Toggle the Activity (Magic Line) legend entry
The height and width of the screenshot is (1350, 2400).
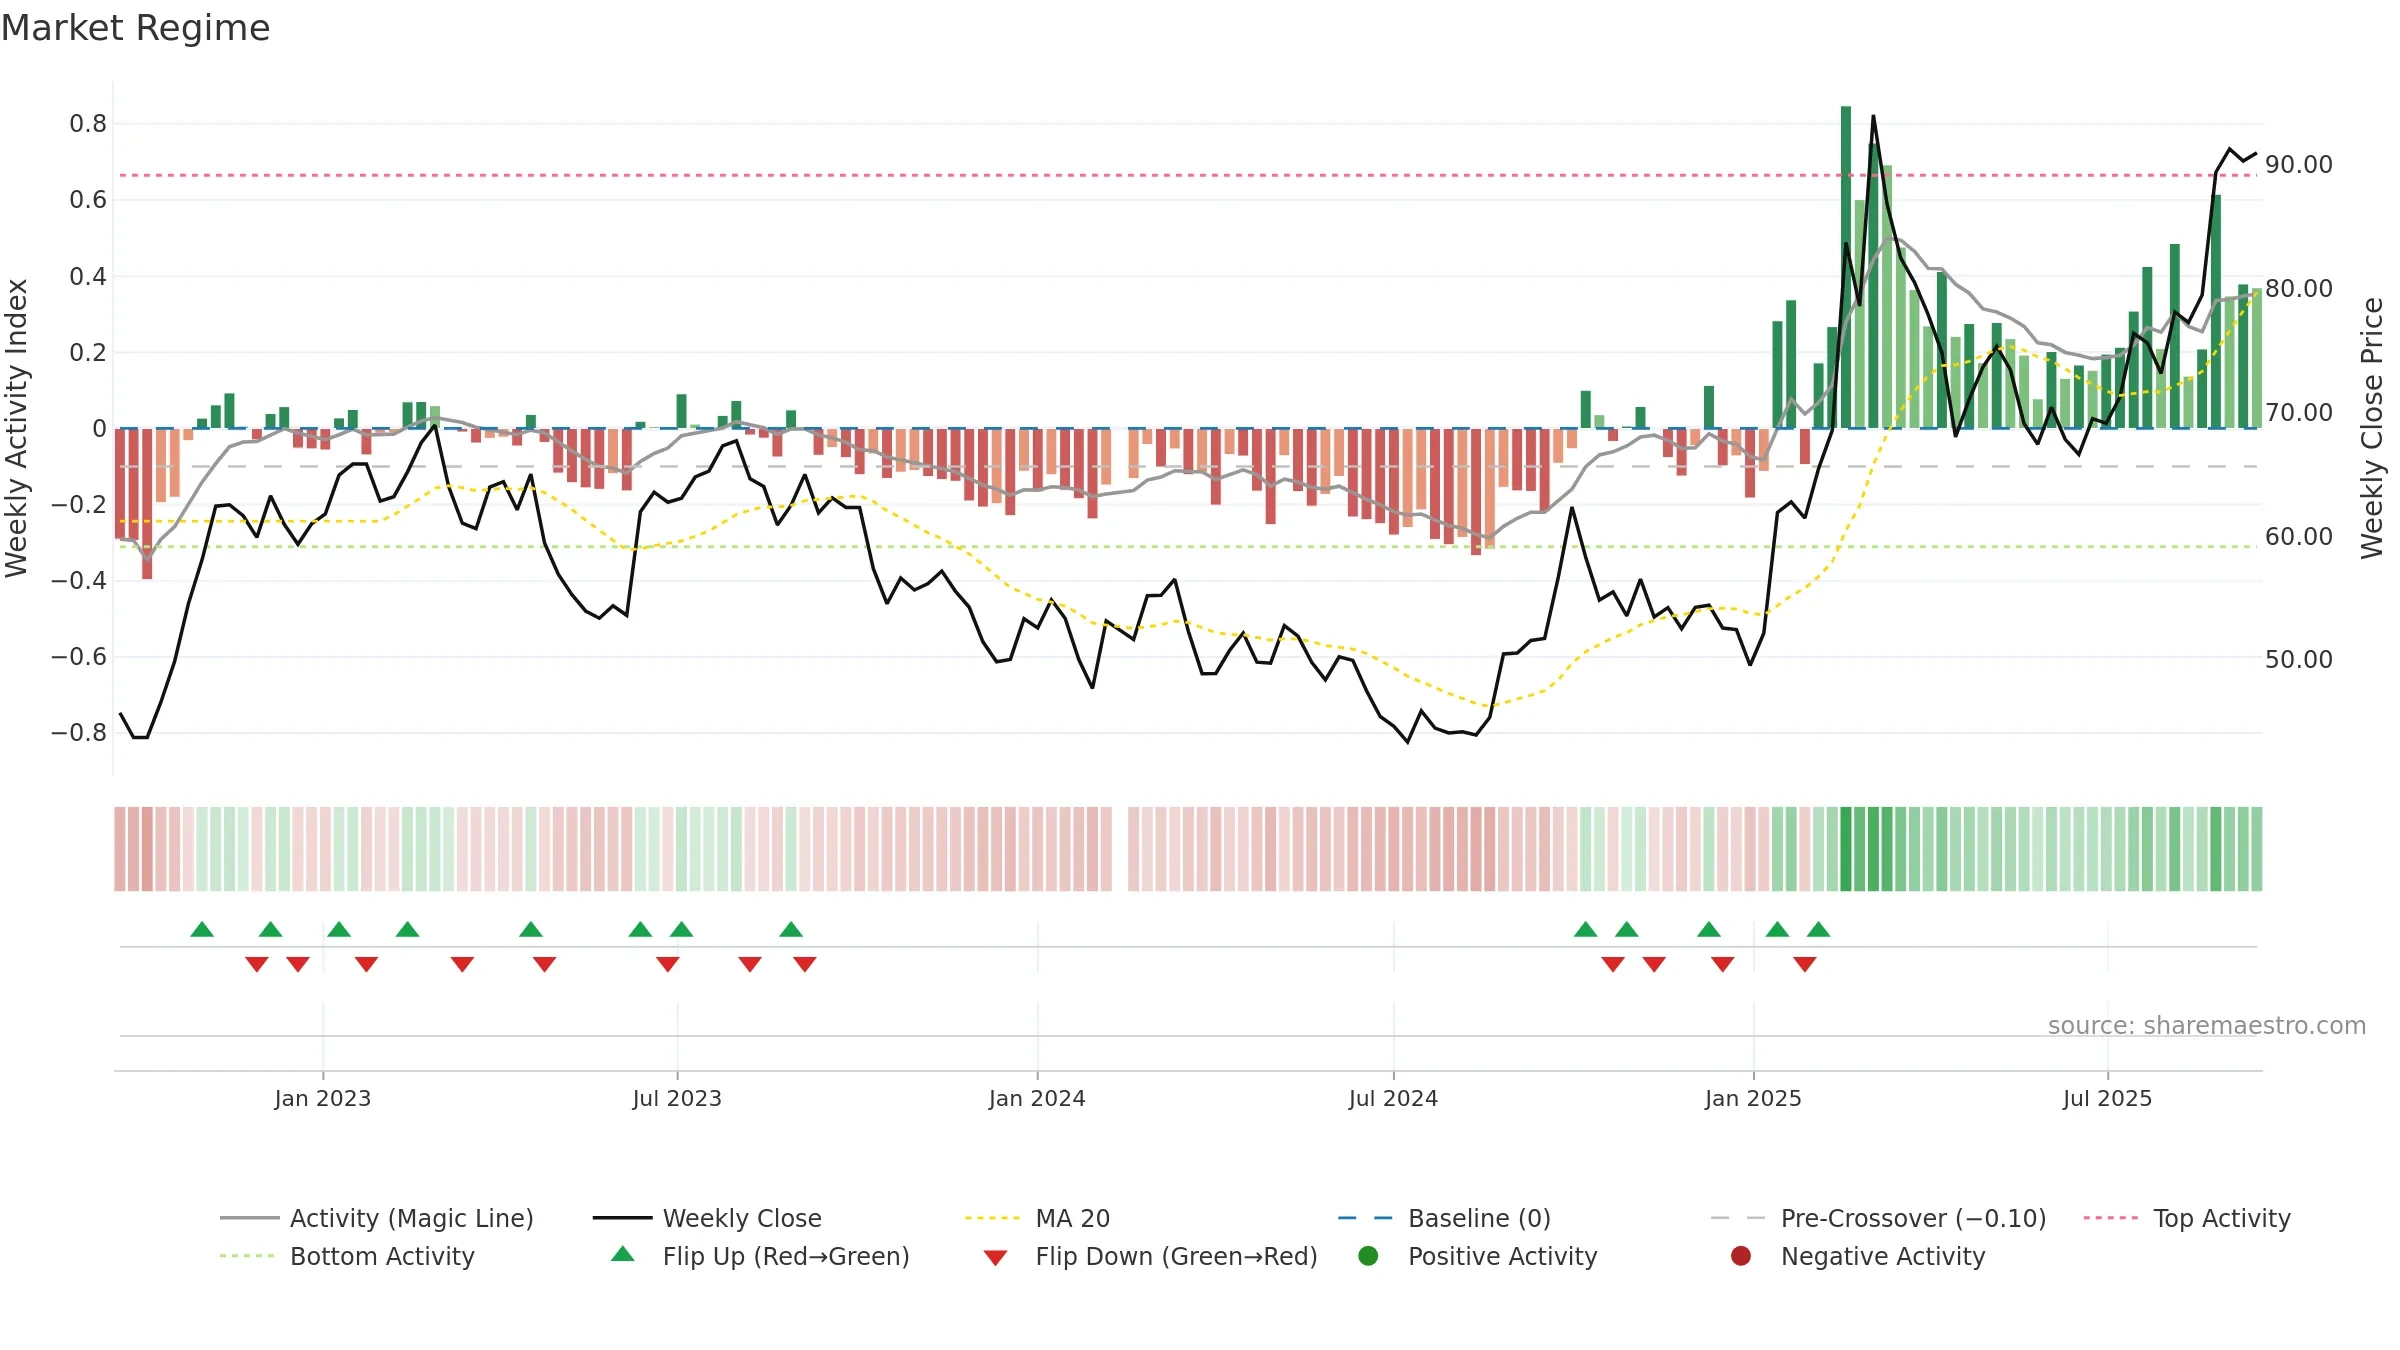[377, 1218]
